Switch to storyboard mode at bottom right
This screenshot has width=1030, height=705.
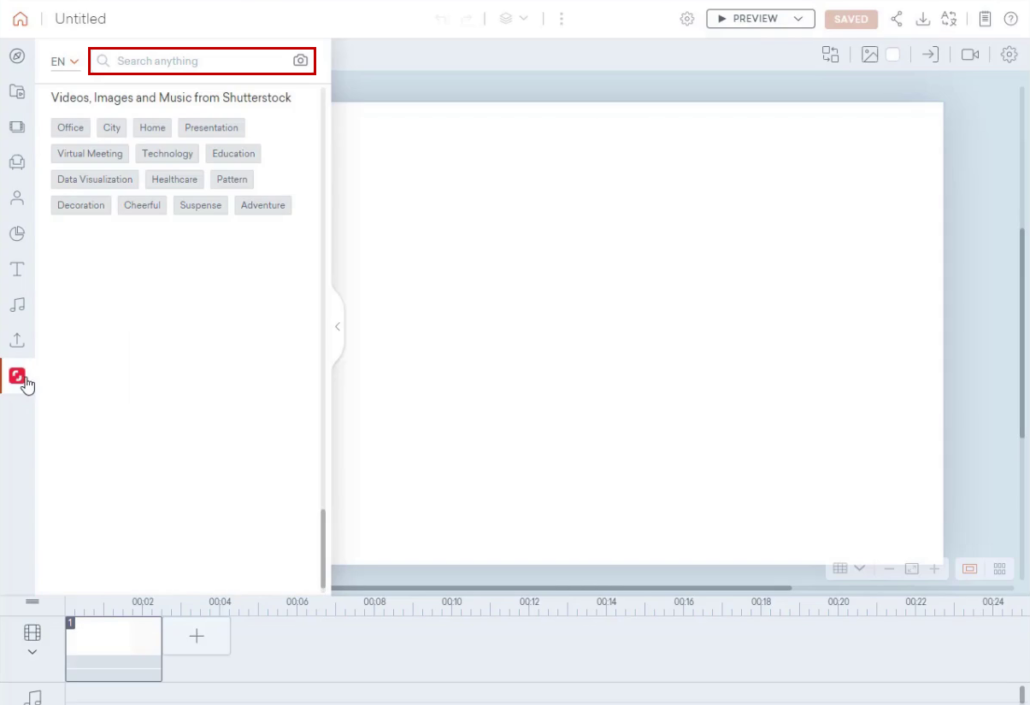coord(998,568)
